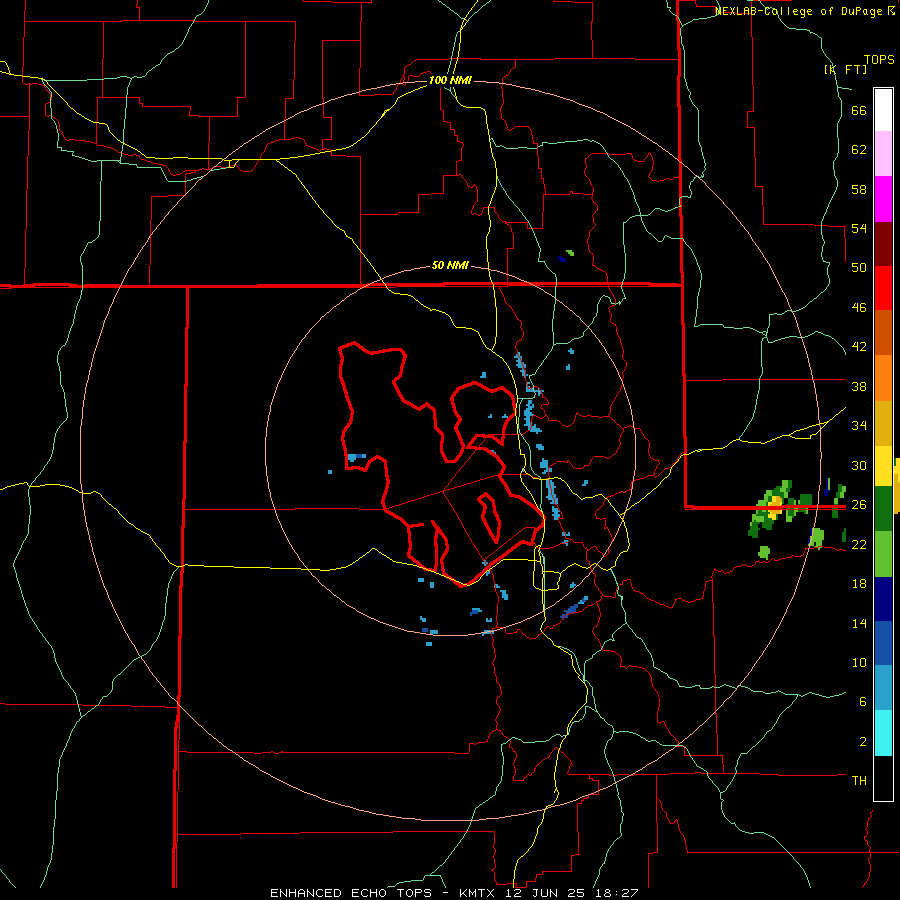
Task: Pick the magenta swatch in the tops legend
Action: coord(883,199)
